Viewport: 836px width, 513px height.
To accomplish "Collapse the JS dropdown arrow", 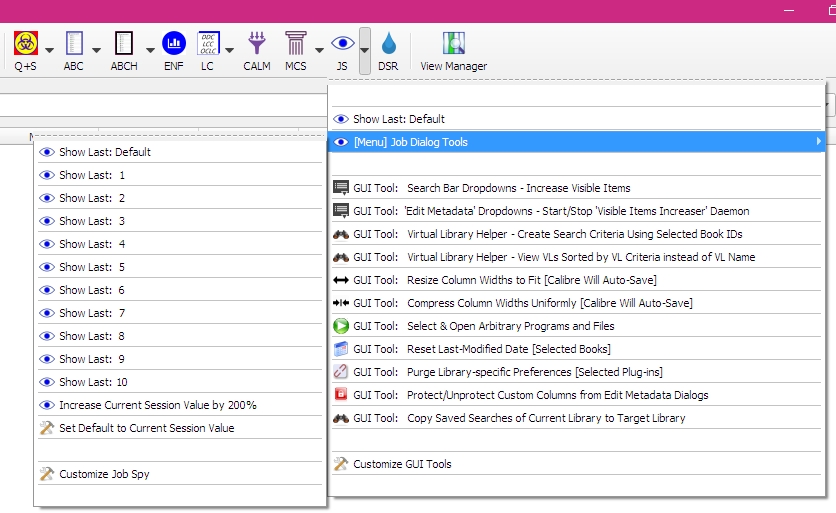I will (365, 49).
